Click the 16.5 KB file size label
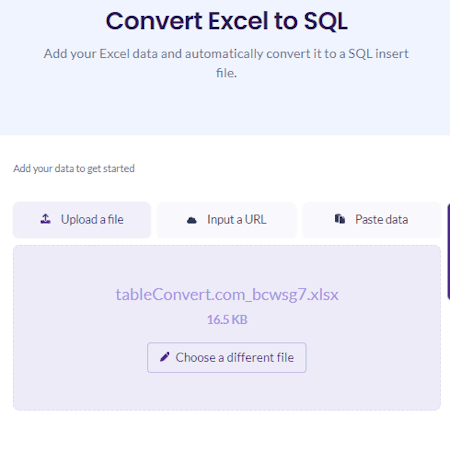The width and height of the screenshot is (450, 452). click(x=227, y=320)
